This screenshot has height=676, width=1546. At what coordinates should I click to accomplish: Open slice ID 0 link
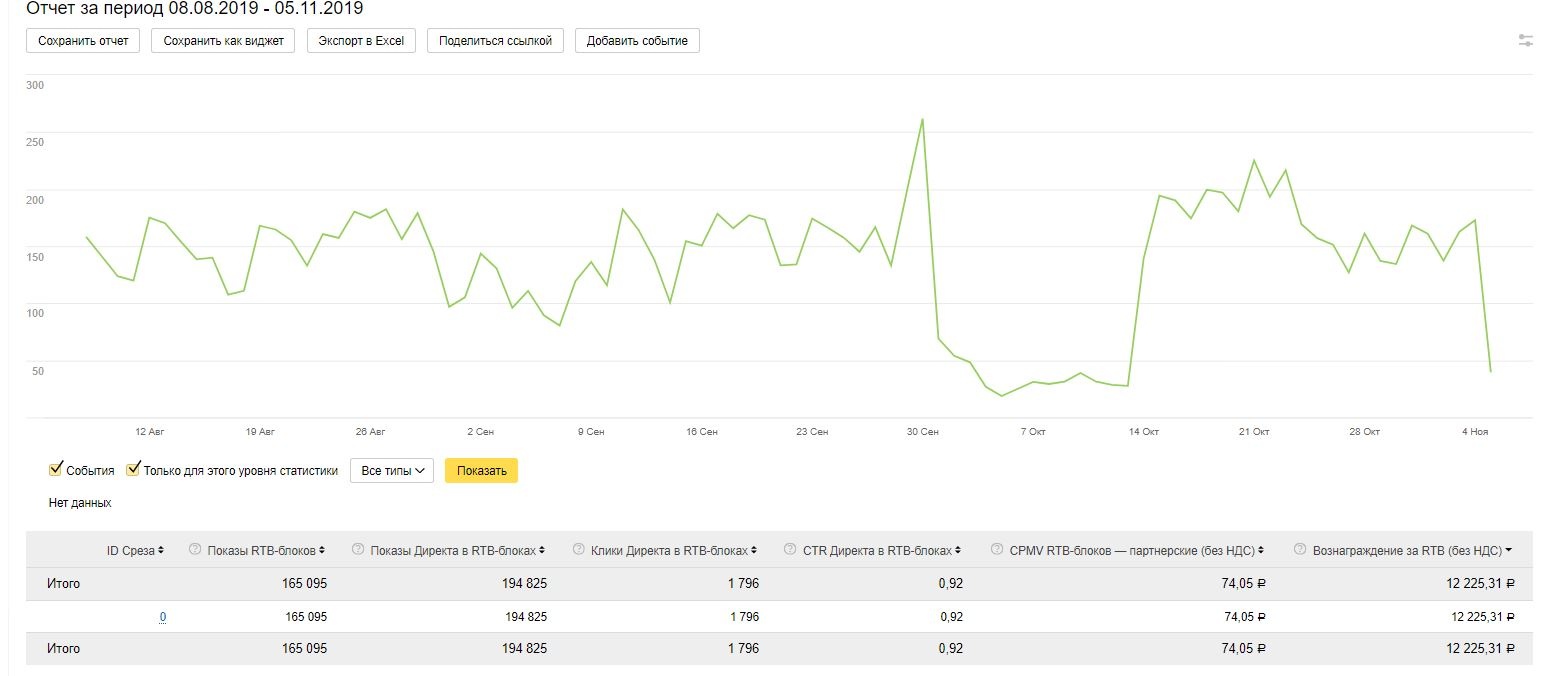(163, 617)
